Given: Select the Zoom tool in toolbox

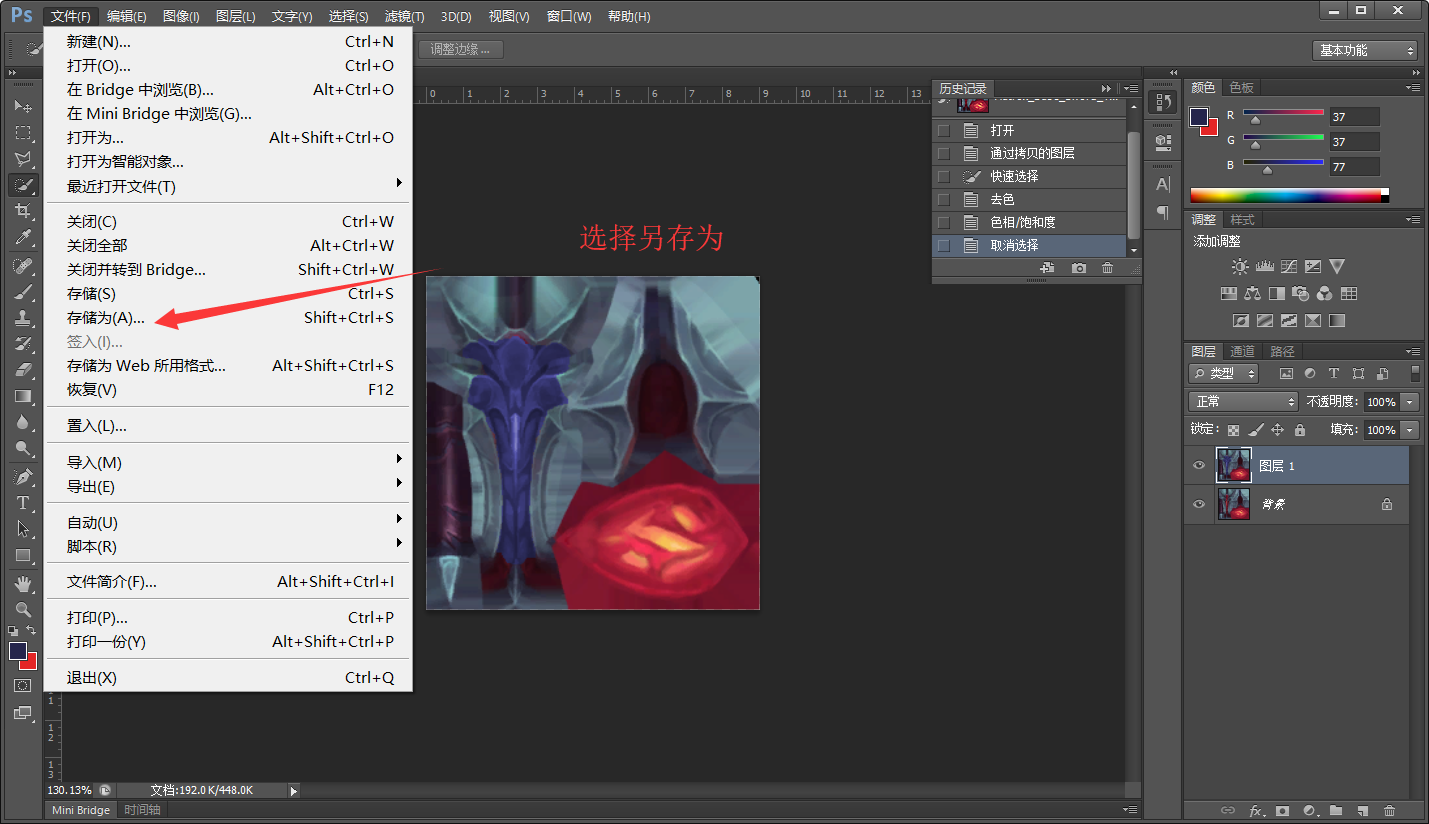Looking at the screenshot, I should point(23,609).
